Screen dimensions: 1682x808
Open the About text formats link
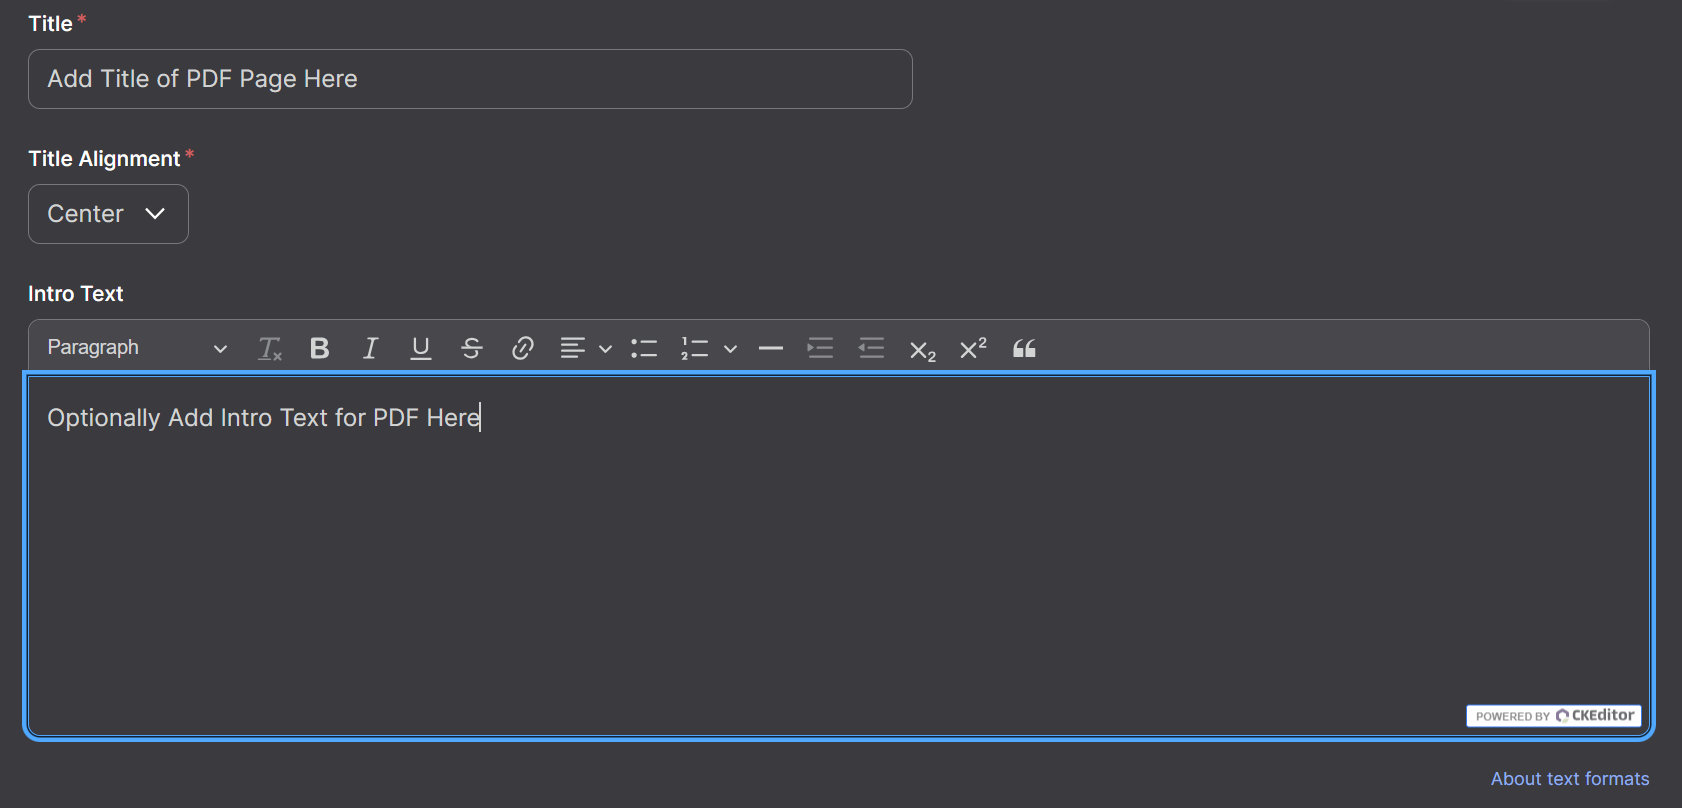(x=1570, y=779)
